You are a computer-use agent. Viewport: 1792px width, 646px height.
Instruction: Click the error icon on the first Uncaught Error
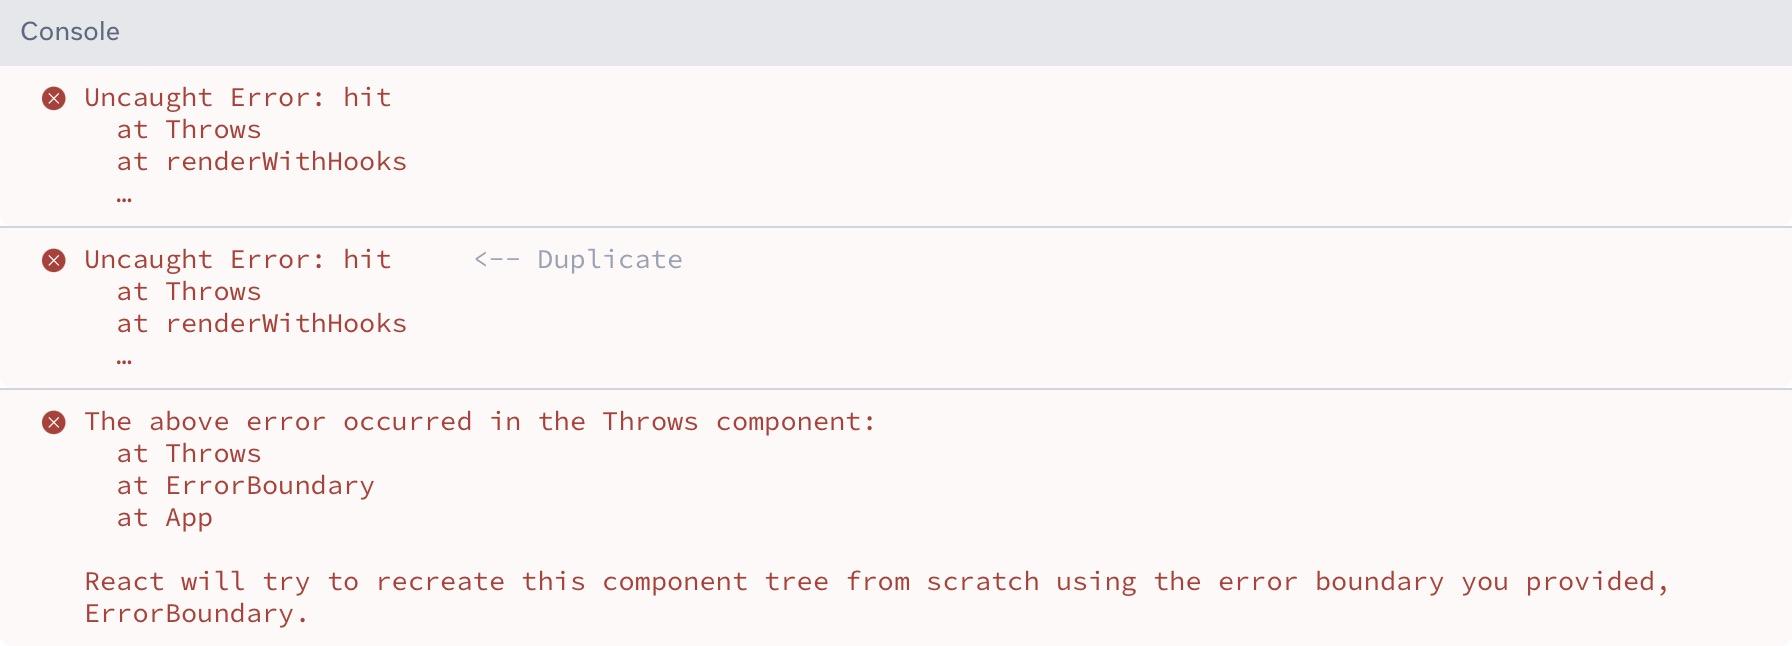pyautogui.click(x=54, y=98)
